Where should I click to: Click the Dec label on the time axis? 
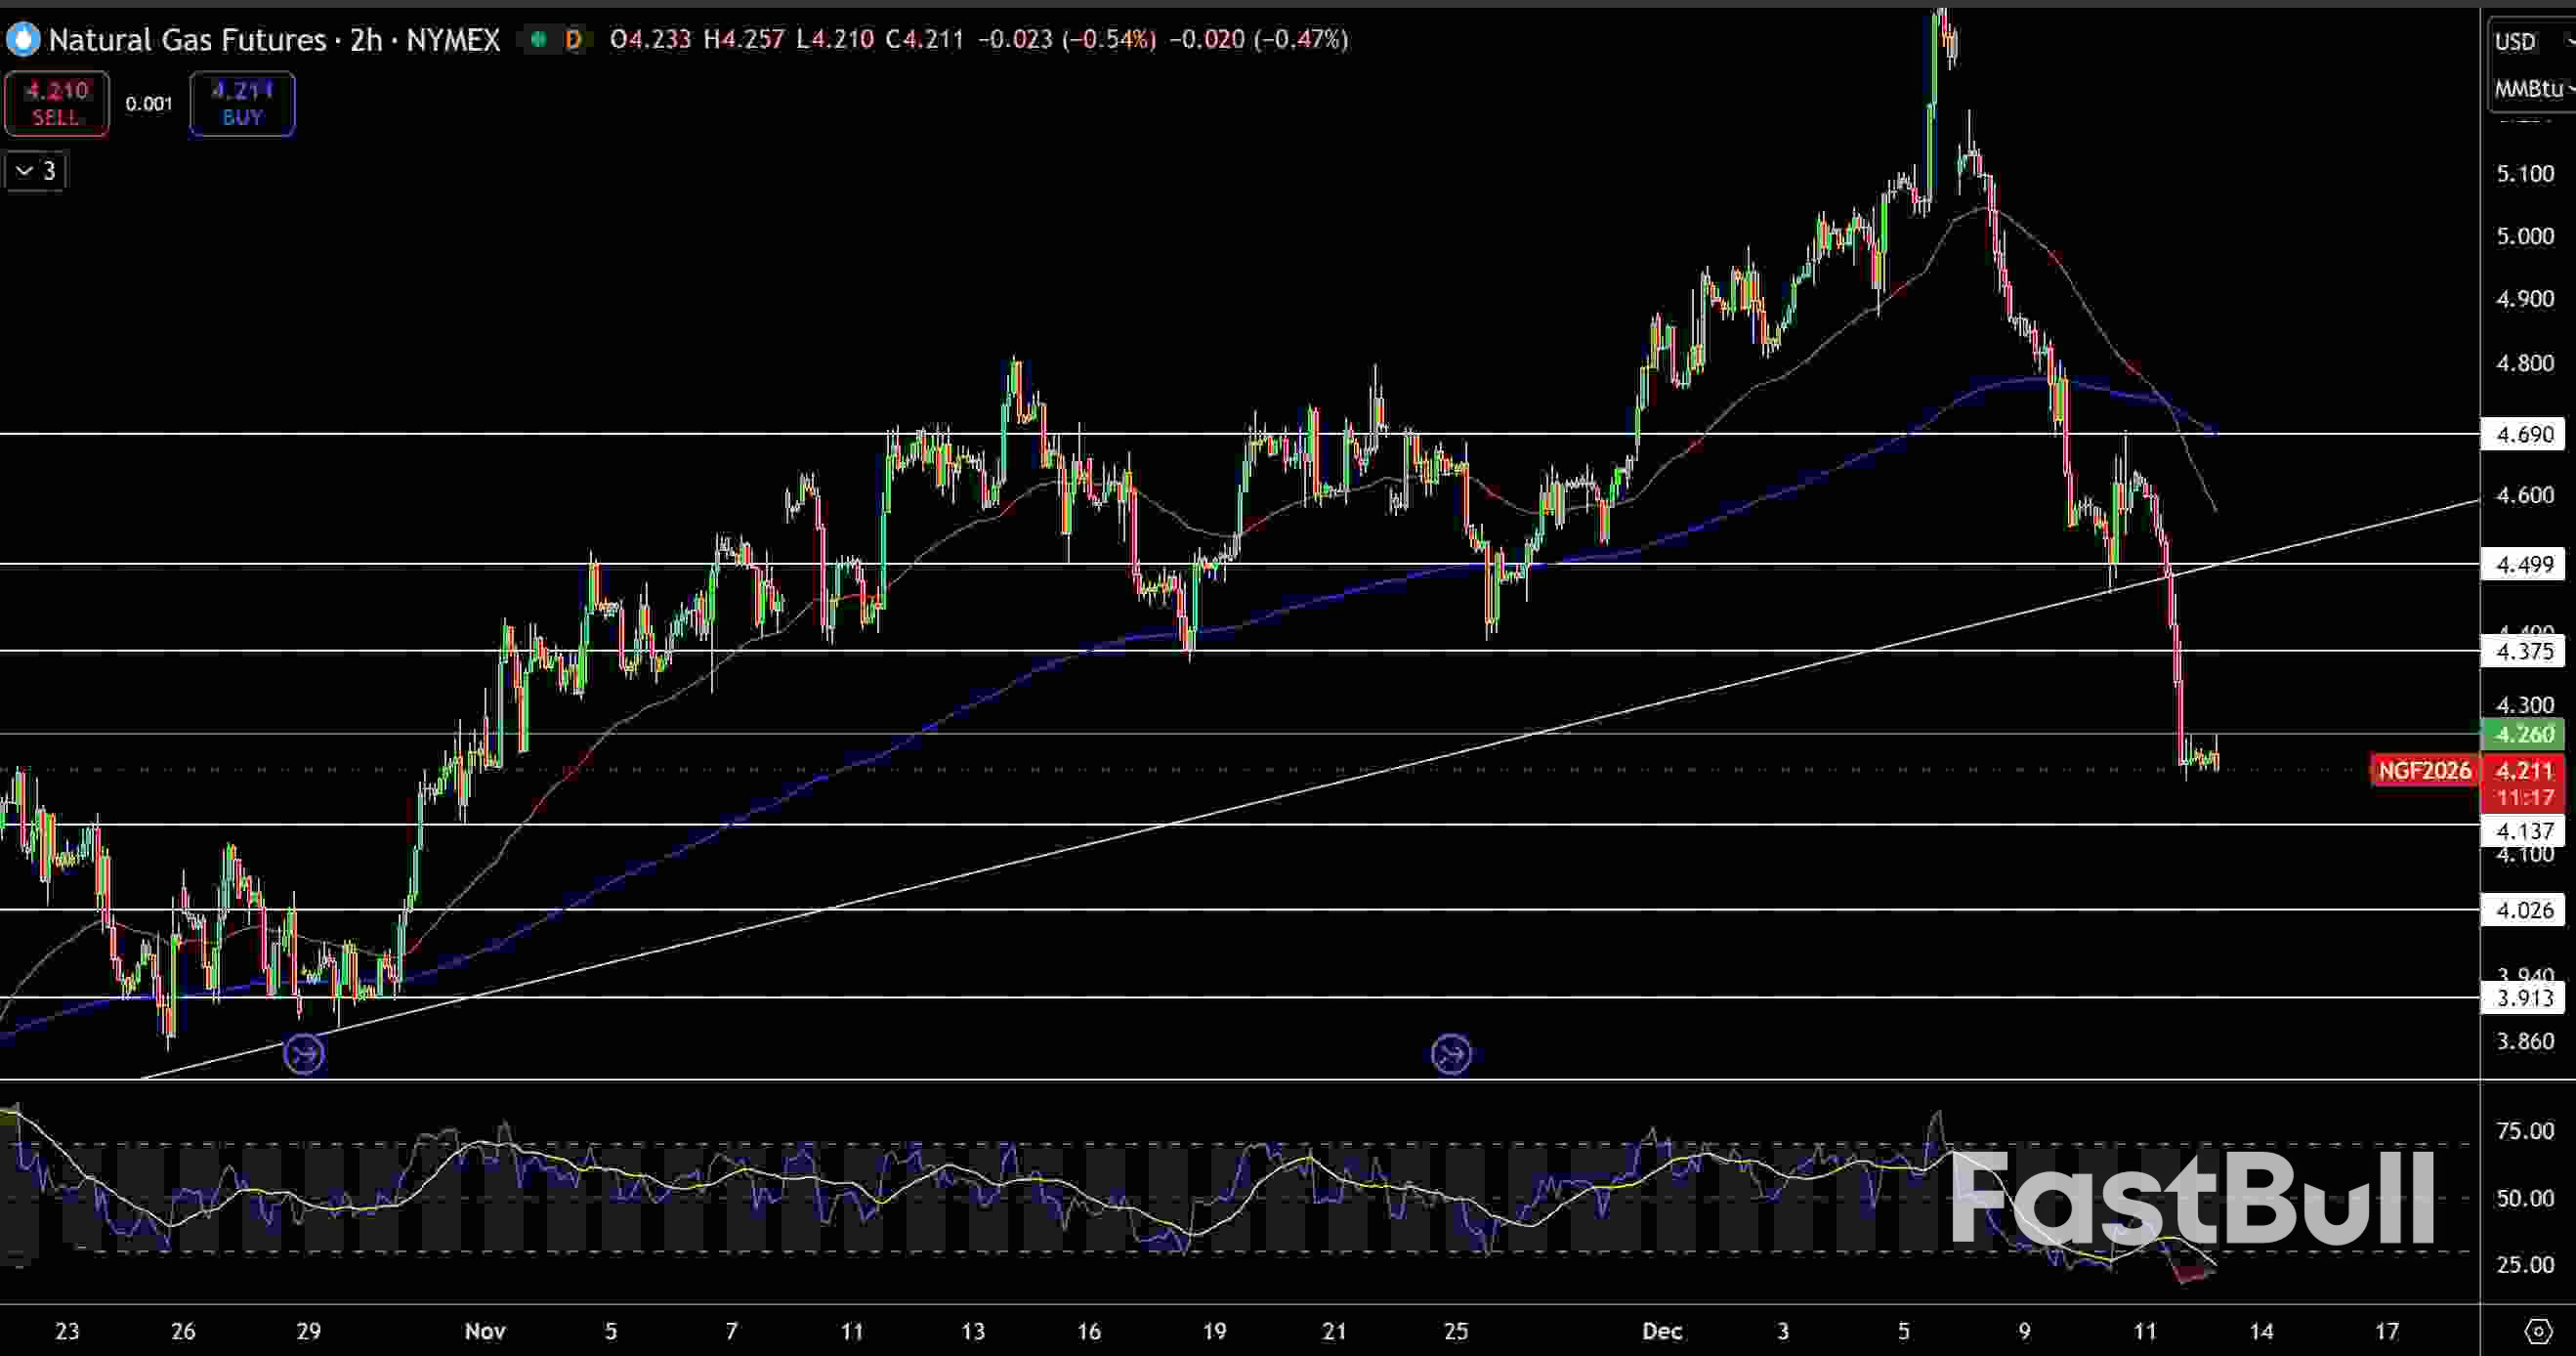(x=1662, y=1331)
